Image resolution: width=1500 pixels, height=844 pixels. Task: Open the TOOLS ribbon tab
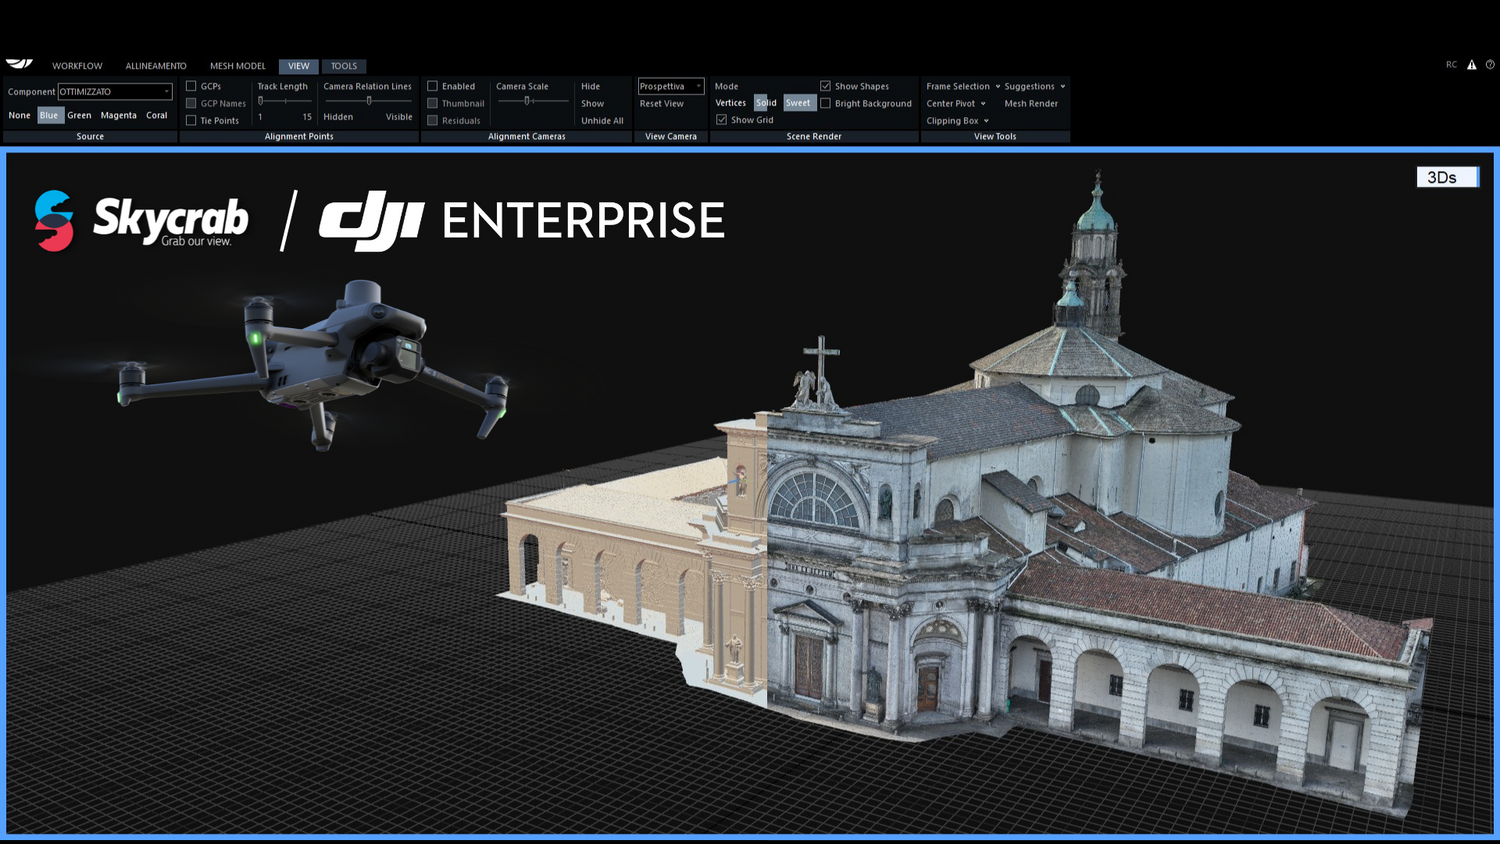(x=344, y=66)
